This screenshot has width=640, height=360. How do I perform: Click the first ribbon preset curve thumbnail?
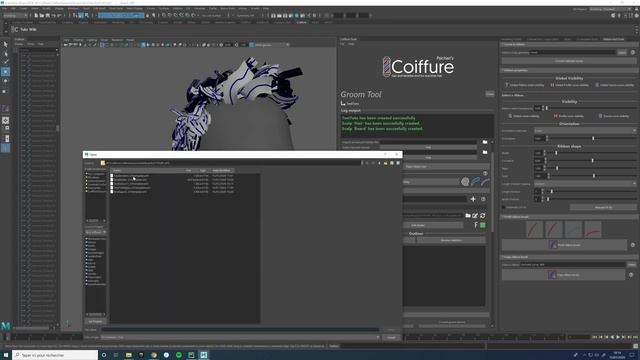coord(534,229)
